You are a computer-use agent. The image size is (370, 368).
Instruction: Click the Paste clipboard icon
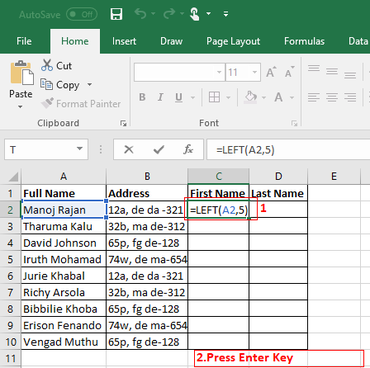21,73
